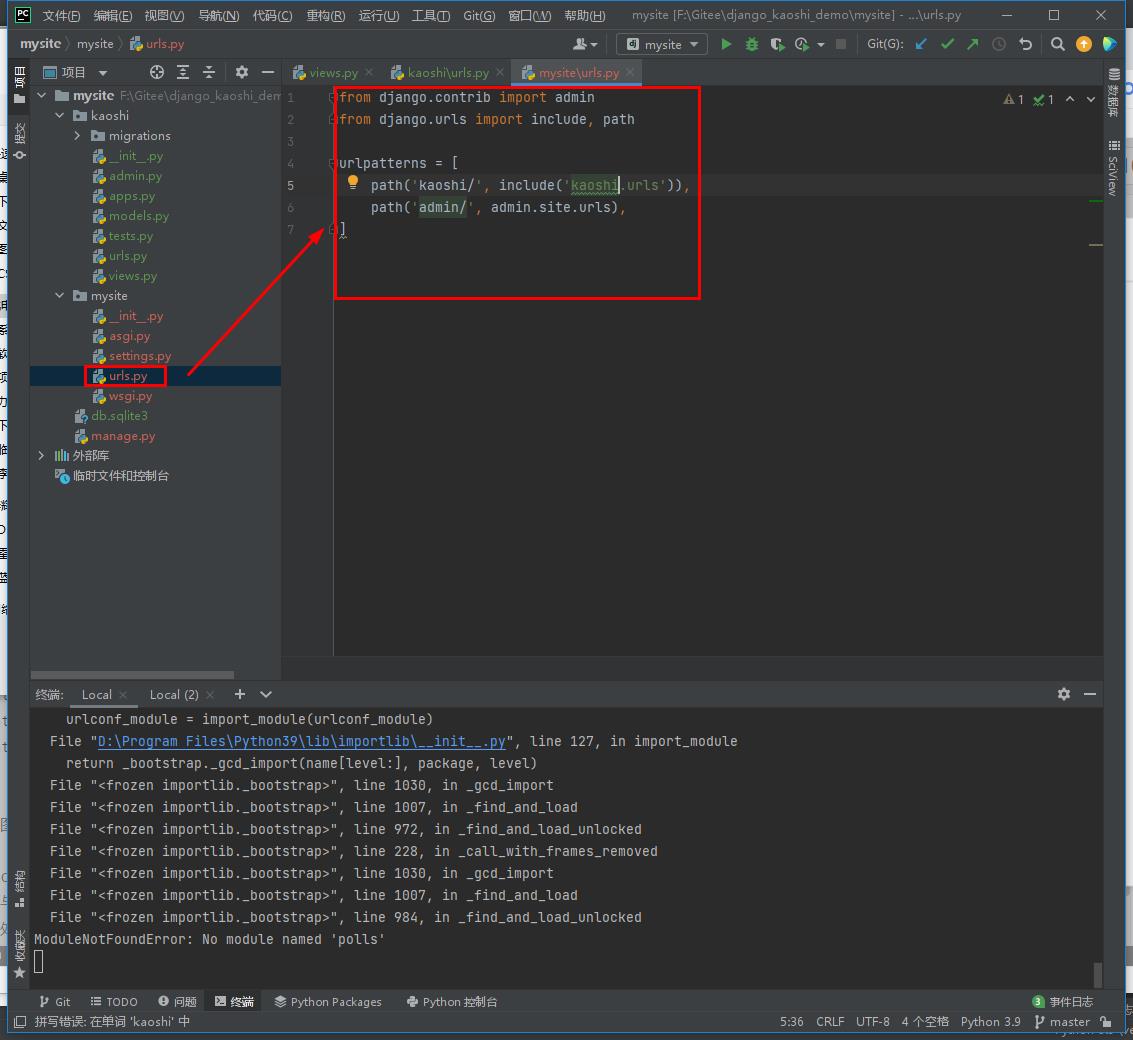Go to next highlighted error arrow
The width and height of the screenshot is (1133, 1040).
1090,100
